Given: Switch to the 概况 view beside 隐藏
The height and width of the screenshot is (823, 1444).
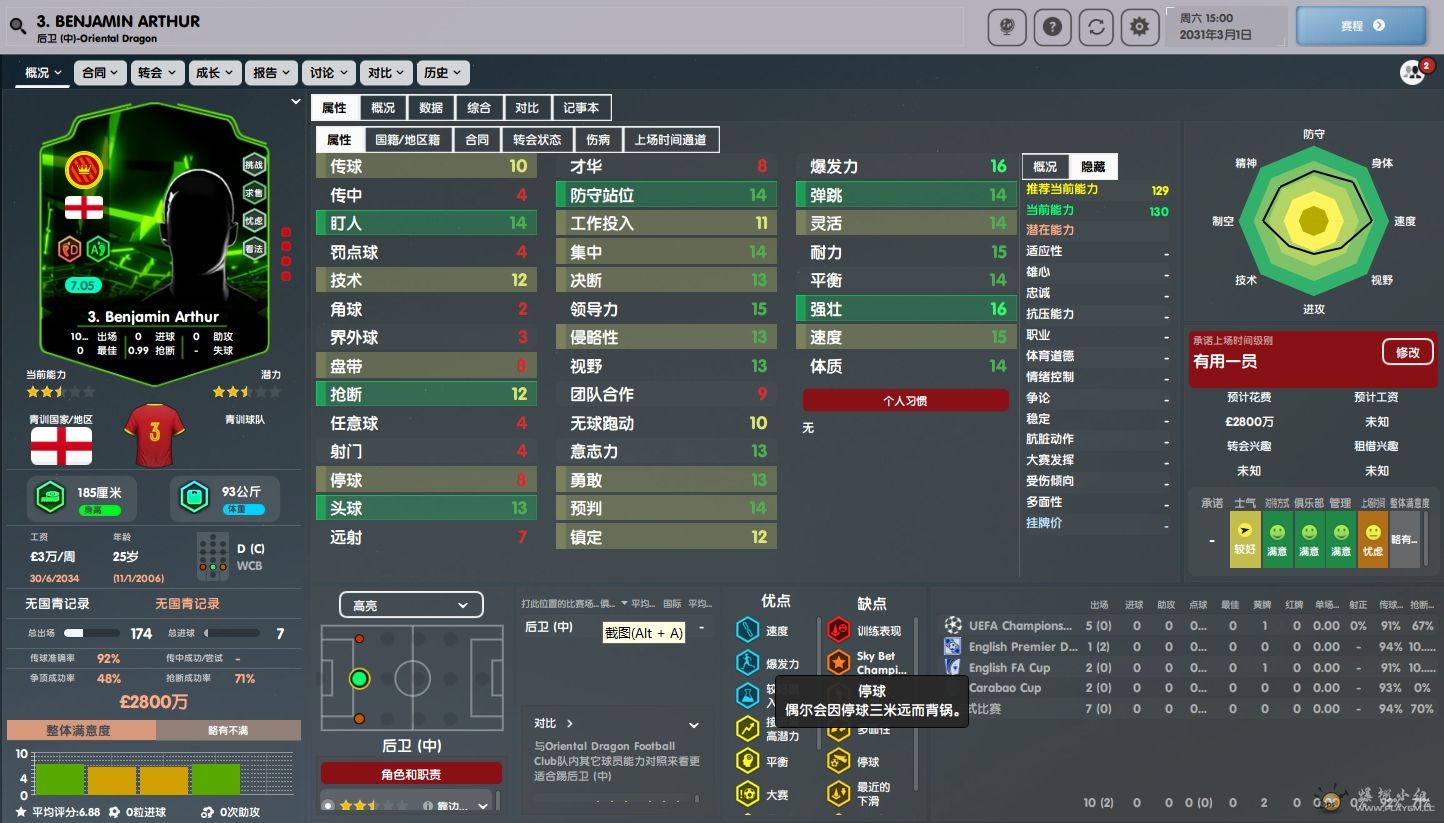Looking at the screenshot, I should tap(1045, 167).
